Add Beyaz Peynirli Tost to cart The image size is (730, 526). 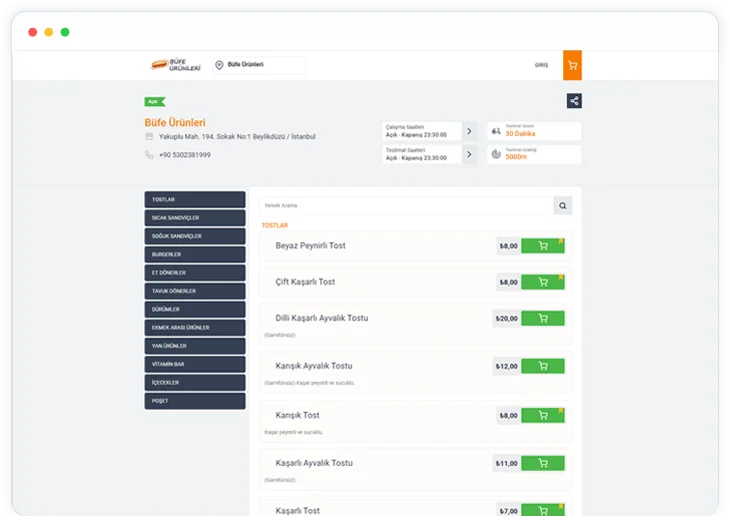coord(543,246)
